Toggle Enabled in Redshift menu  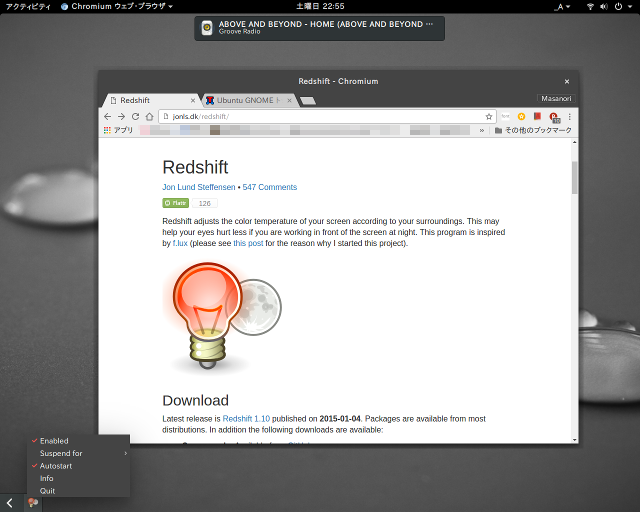point(78,441)
